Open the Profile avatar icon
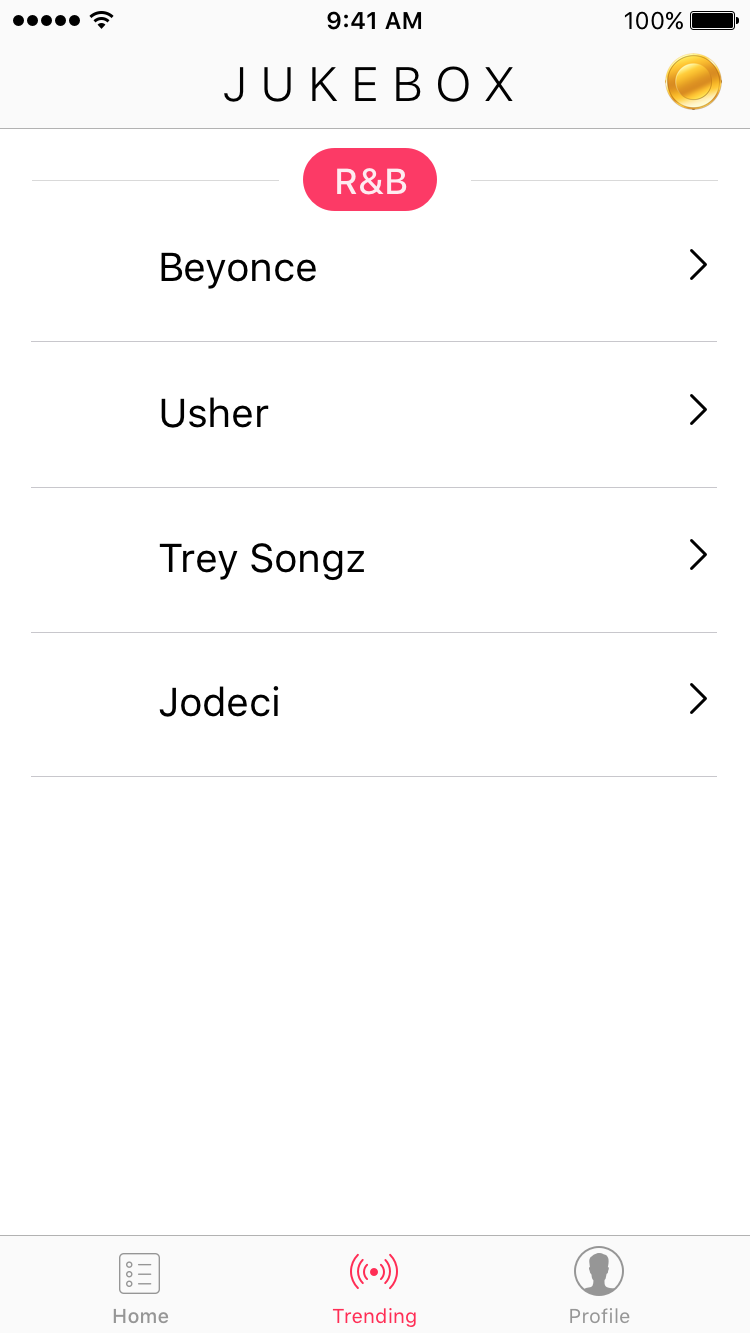This screenshot has height=1333, width=750. point(599,1271)
